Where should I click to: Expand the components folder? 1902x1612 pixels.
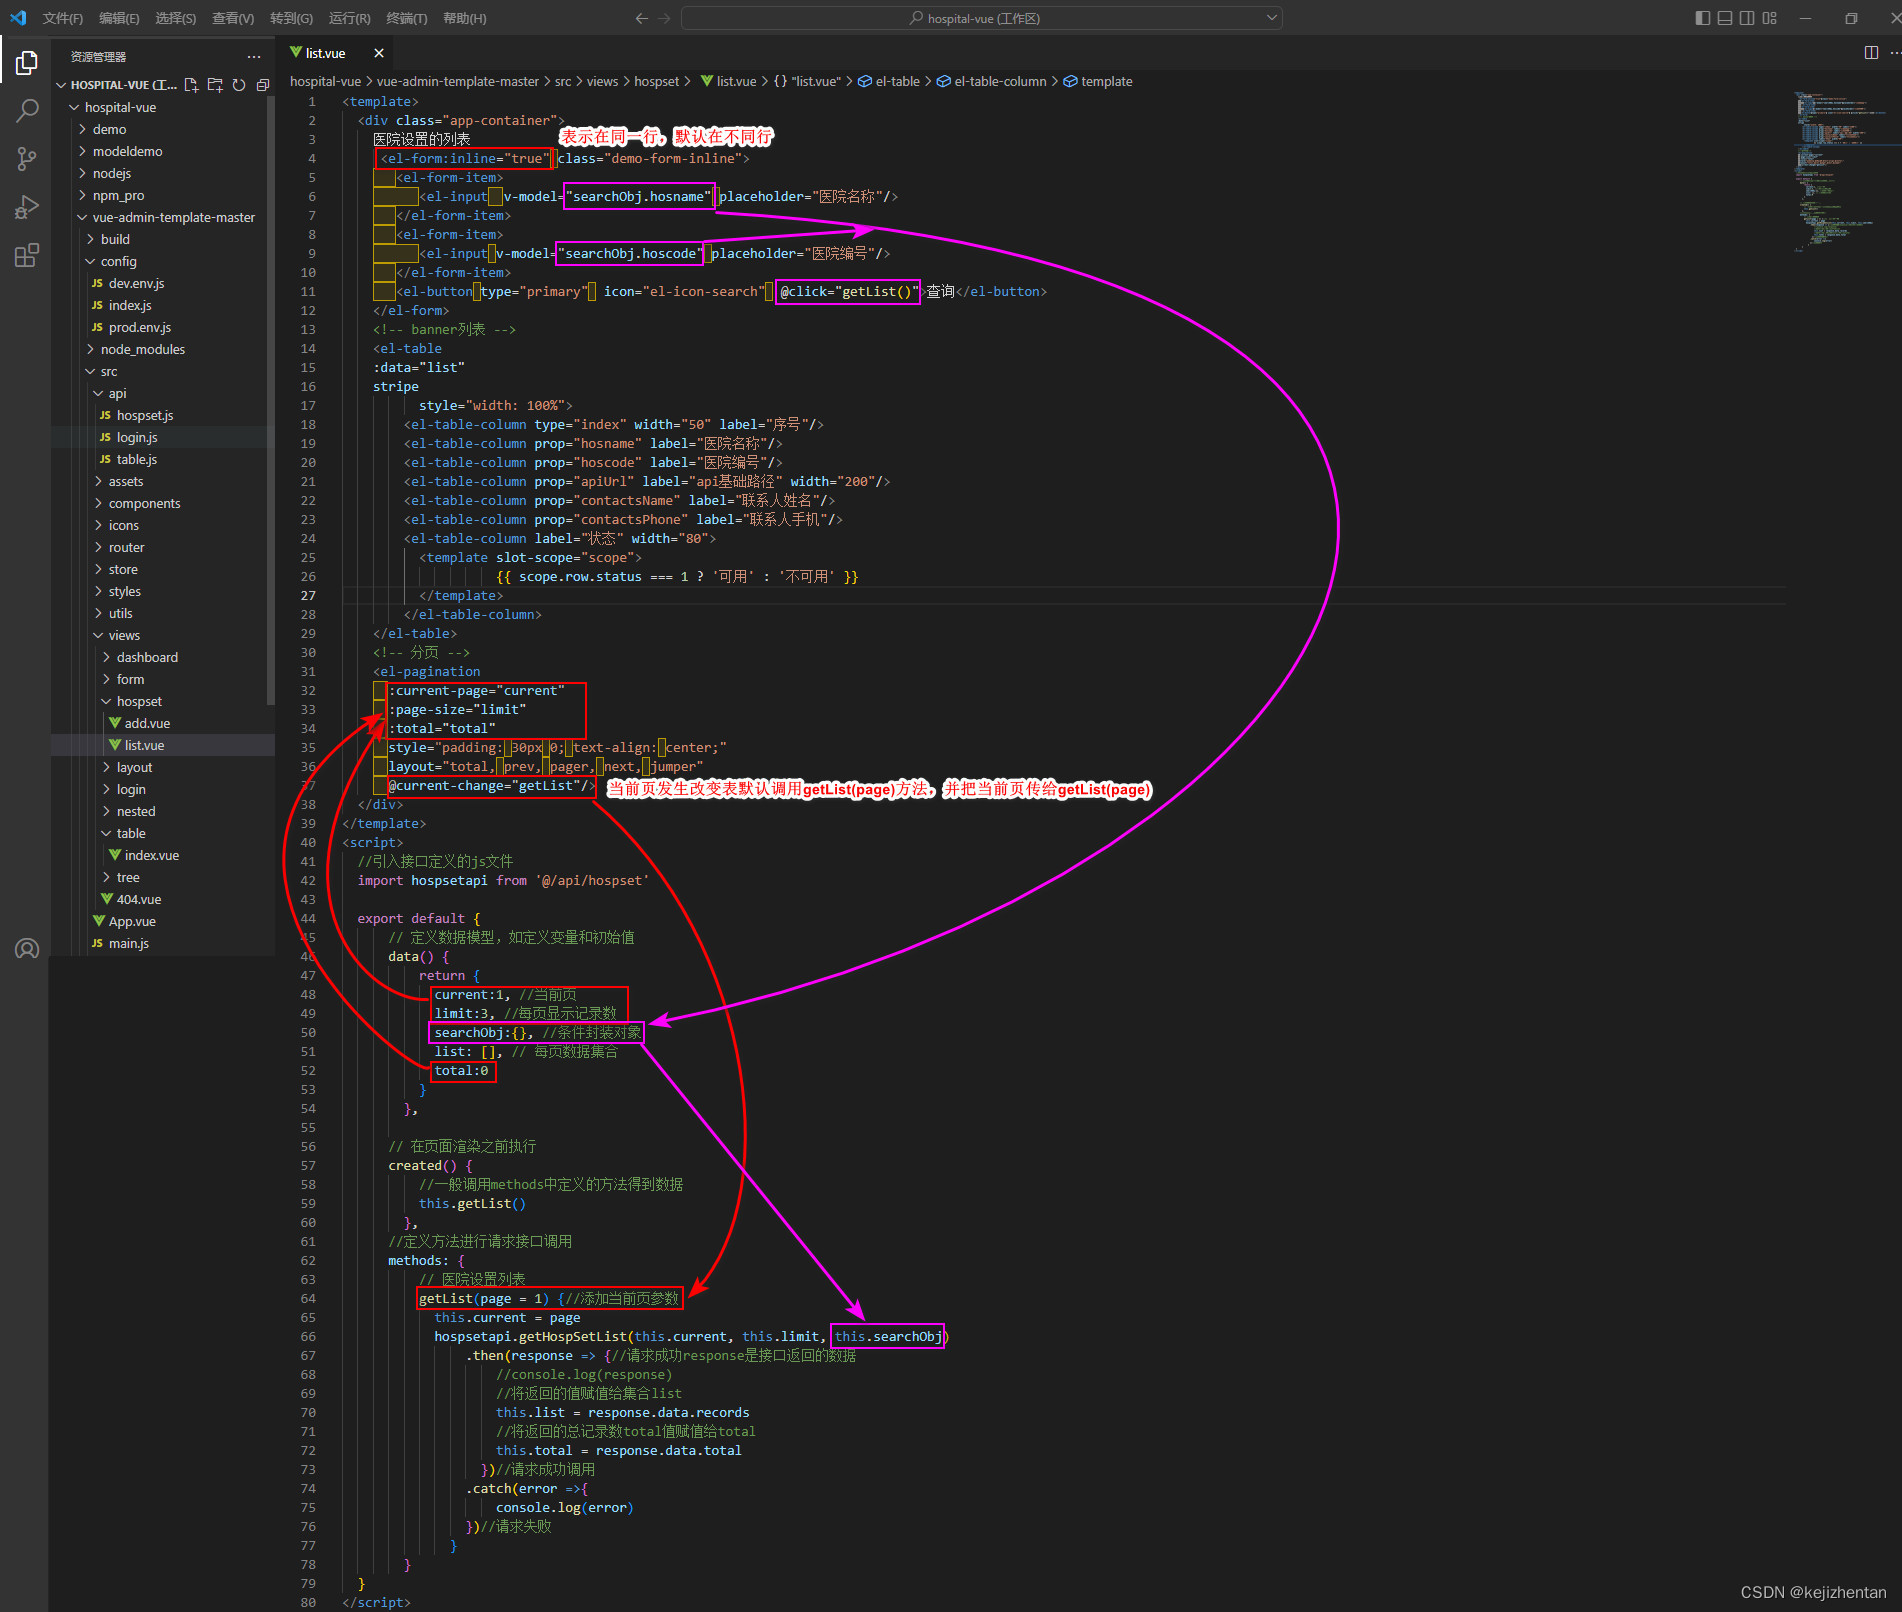(144, 503)
